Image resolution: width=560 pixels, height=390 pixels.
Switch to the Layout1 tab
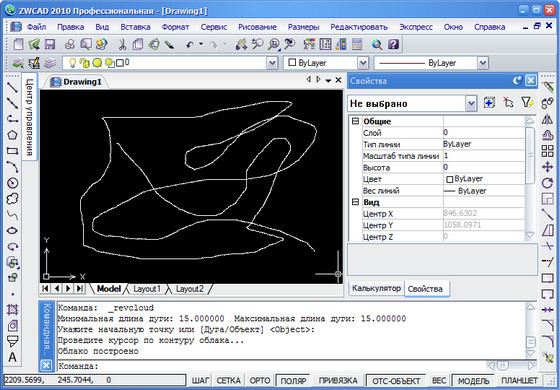click(147, 289)
